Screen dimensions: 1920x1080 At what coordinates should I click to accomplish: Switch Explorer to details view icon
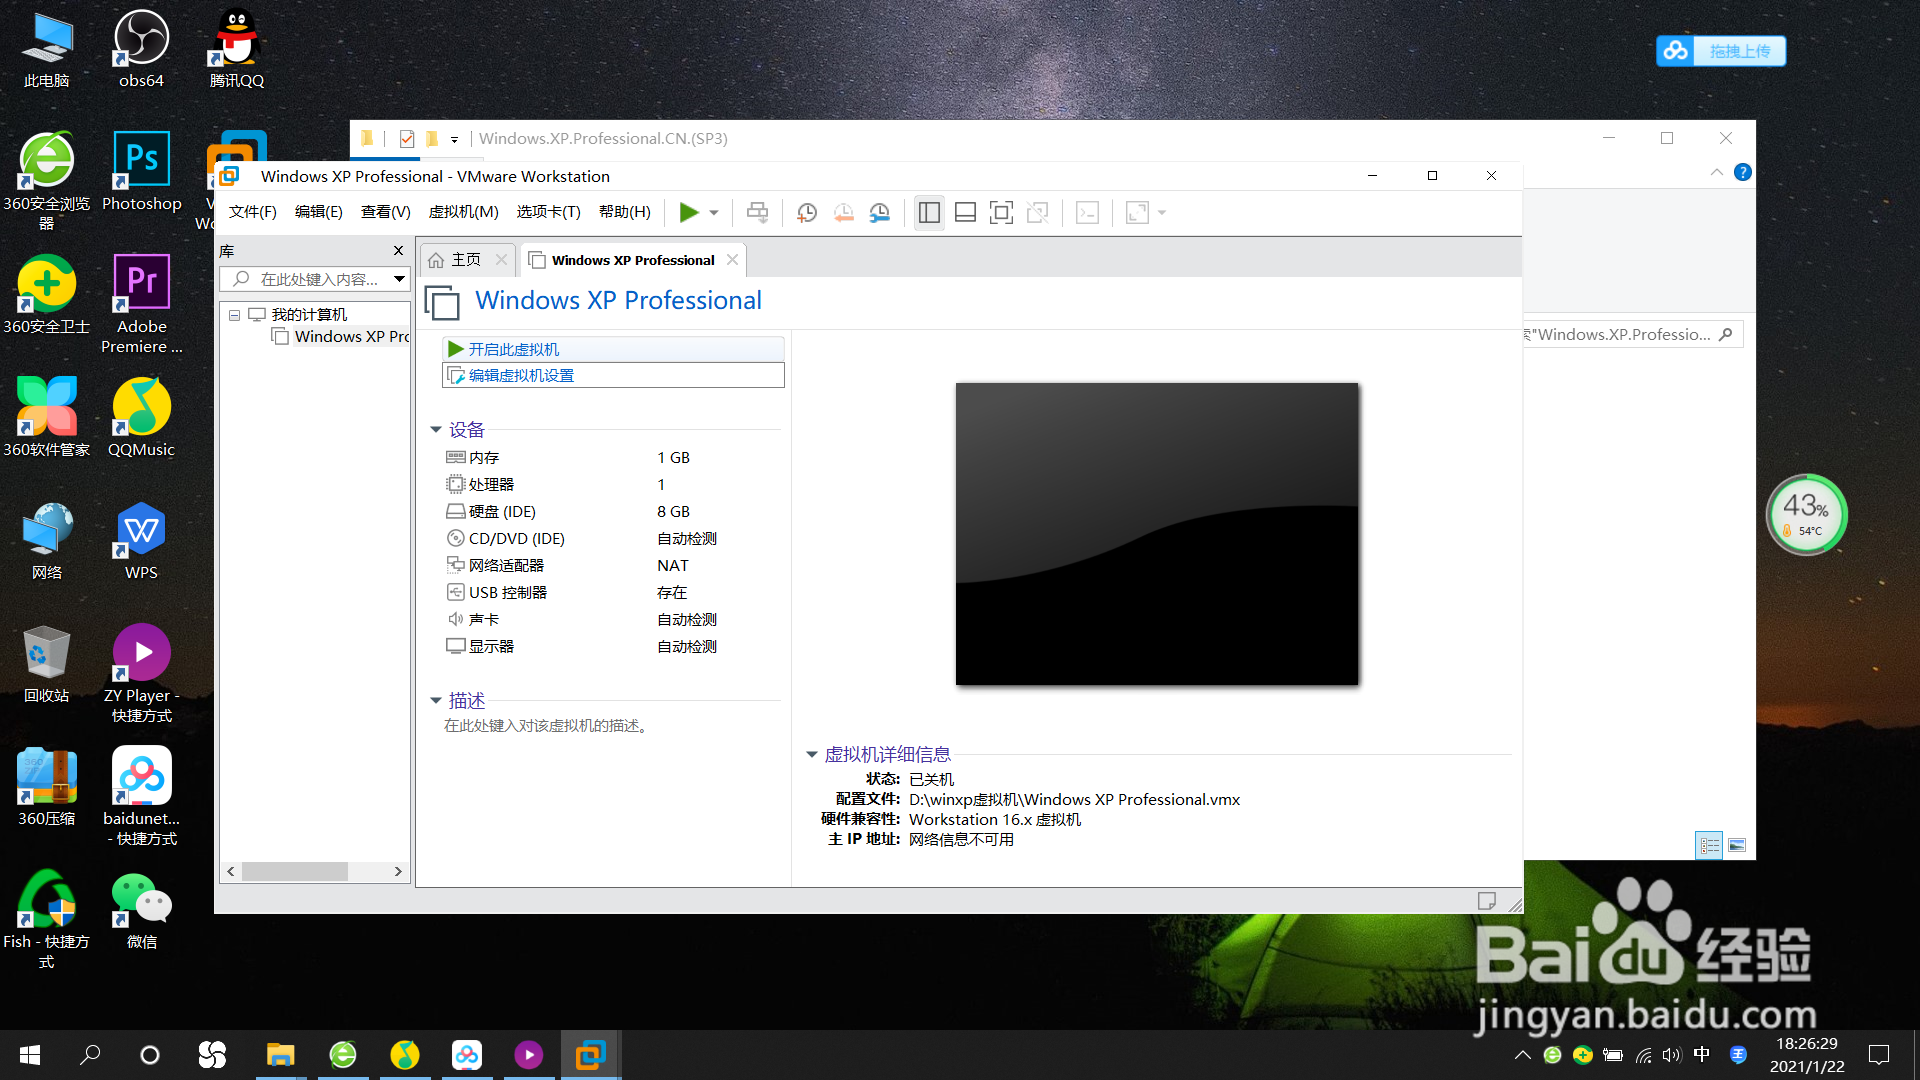coord(1710,846)
